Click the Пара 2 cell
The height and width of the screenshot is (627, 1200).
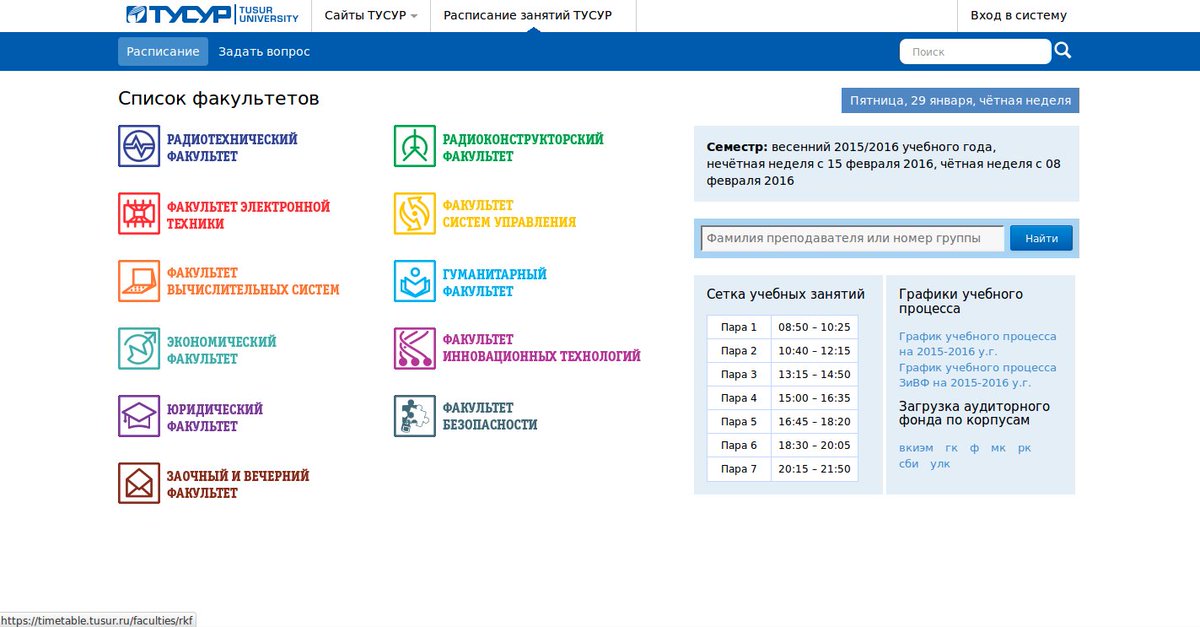pyautogui.click(x=739, y=351)
